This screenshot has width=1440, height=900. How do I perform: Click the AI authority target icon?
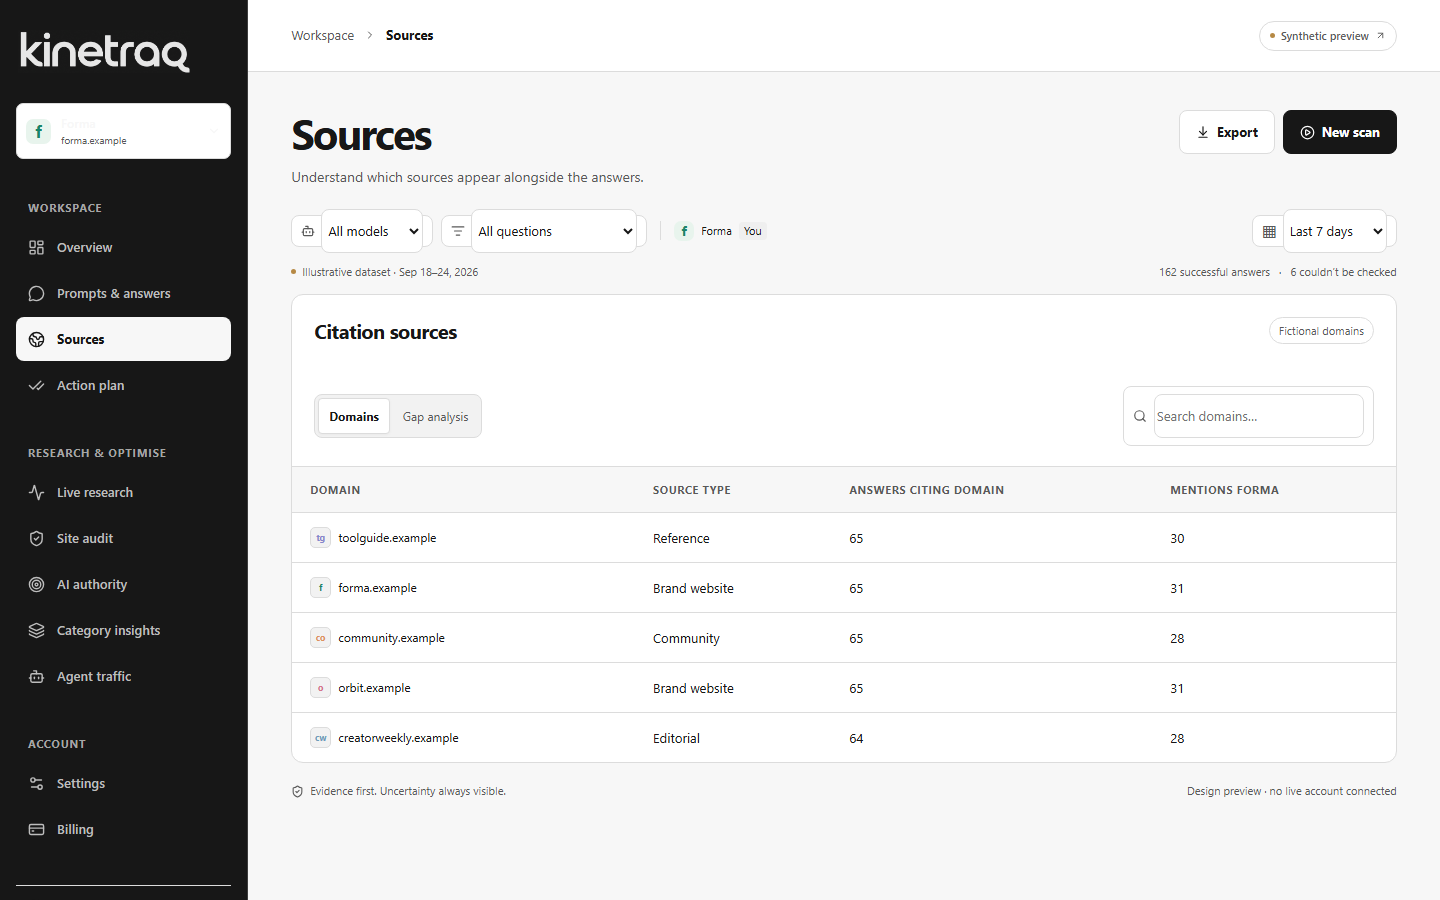37,584
